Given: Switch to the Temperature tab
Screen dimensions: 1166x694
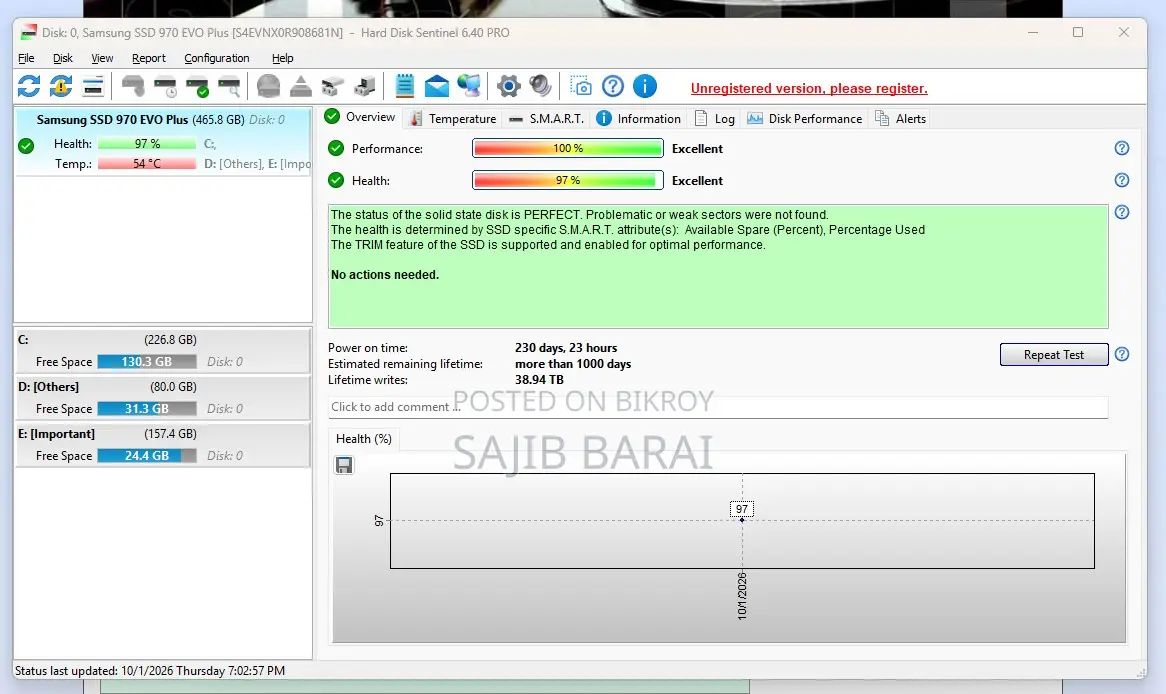Looking at the screenshot, I should coord(453,118).
